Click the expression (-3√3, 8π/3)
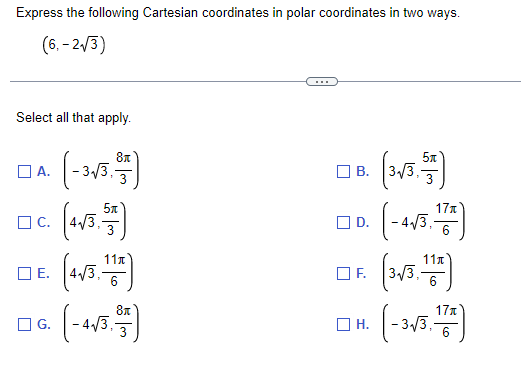This screenshot has height=380, width=521. point(101,170)
